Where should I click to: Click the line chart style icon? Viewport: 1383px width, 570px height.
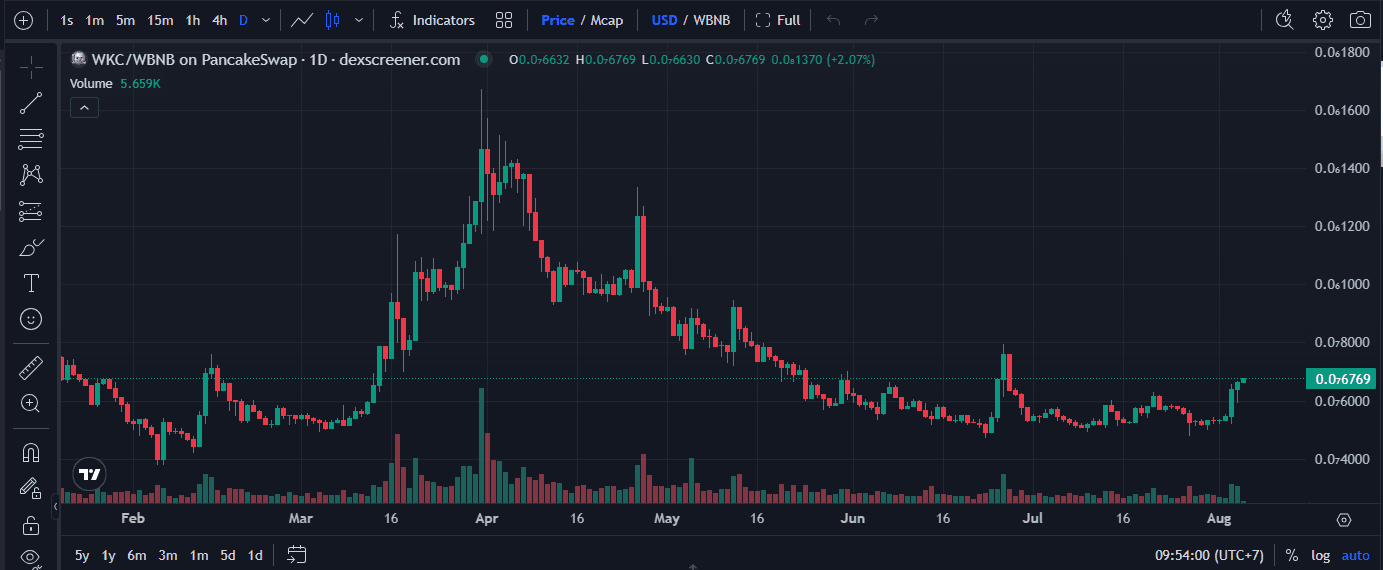301,20
